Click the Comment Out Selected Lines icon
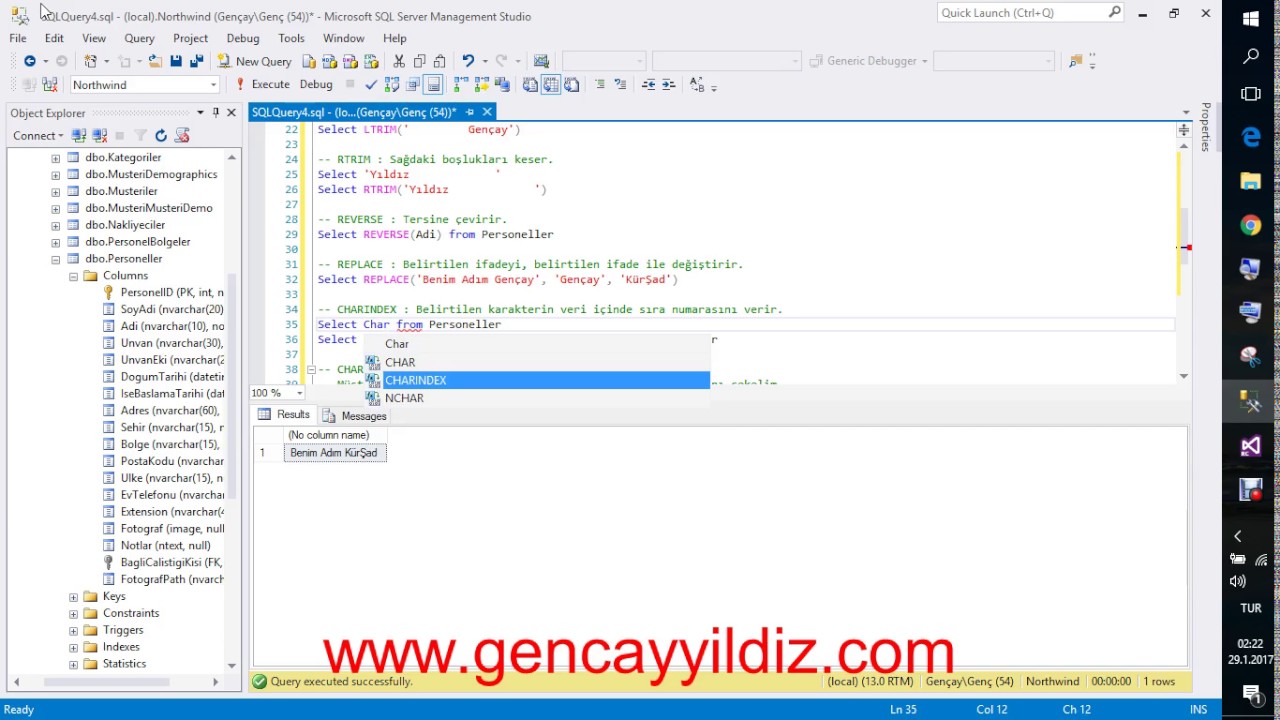The image size is (1280, 720). tap(600, 85)
